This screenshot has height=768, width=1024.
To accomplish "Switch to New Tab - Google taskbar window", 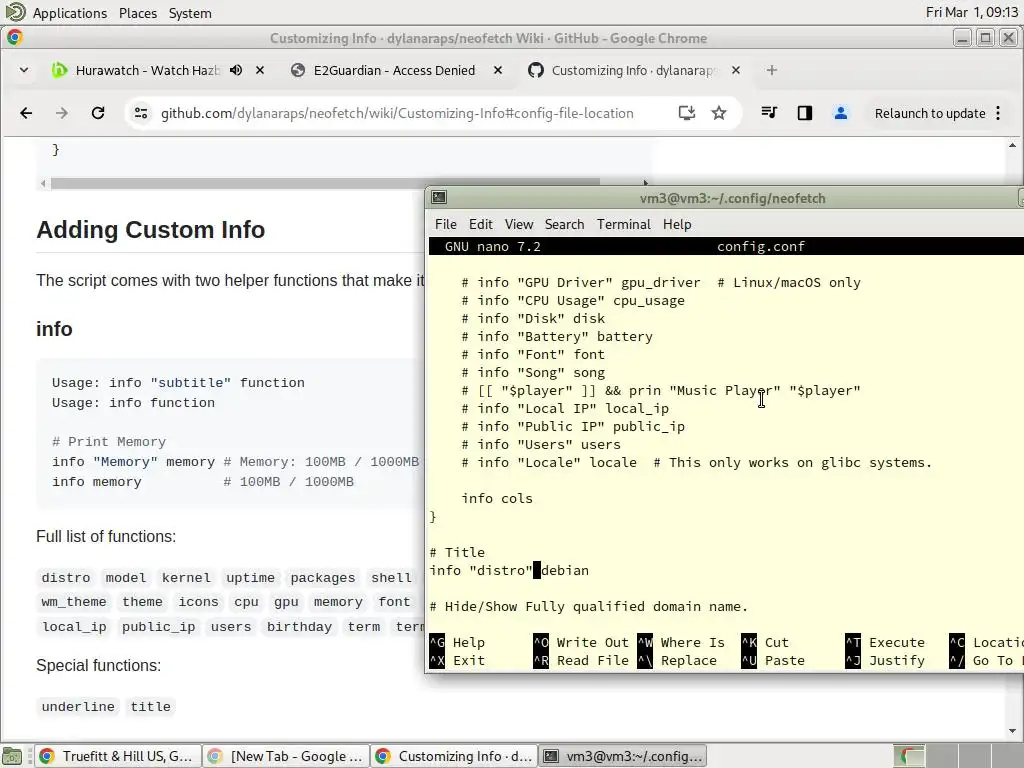I will tap(286, 756).
